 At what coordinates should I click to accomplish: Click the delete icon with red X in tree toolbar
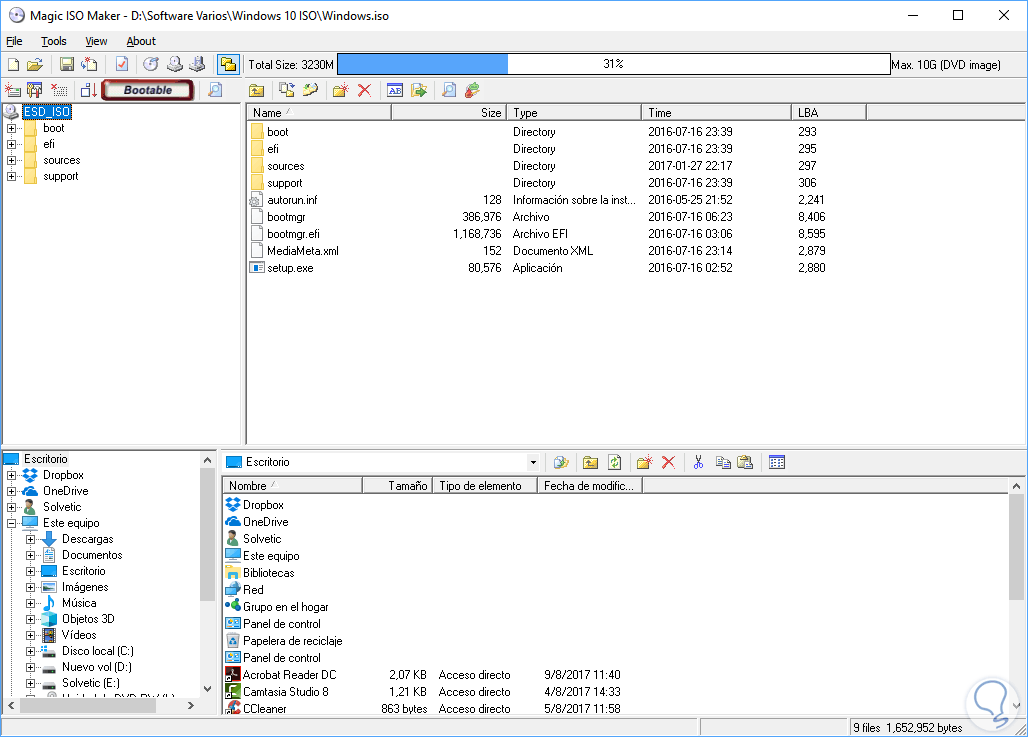tap(60, 90)
